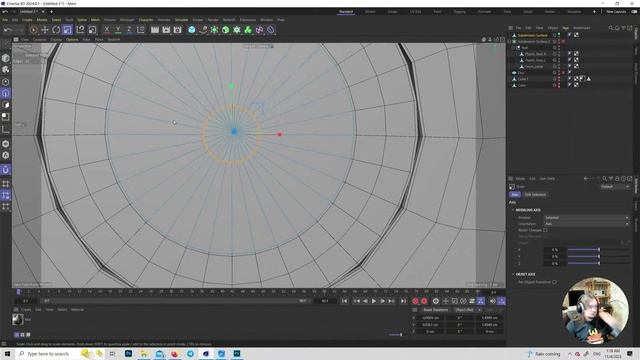The image size is (640, 360).
Task: Open the File menu
Action: tap(5, 20)
